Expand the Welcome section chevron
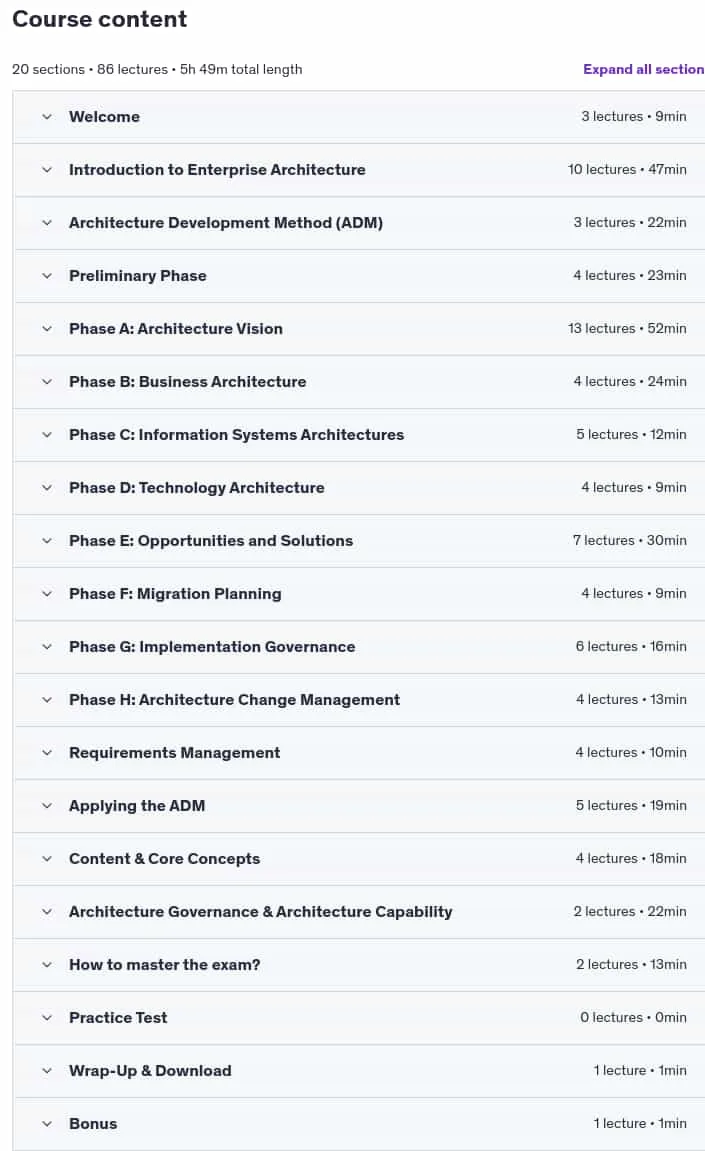The image size is (705, 1151). coord(47,117)
